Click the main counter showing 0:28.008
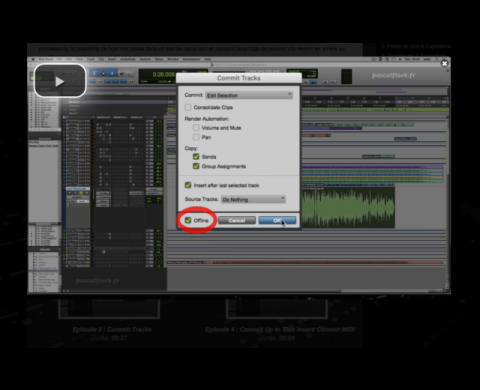 163,74
